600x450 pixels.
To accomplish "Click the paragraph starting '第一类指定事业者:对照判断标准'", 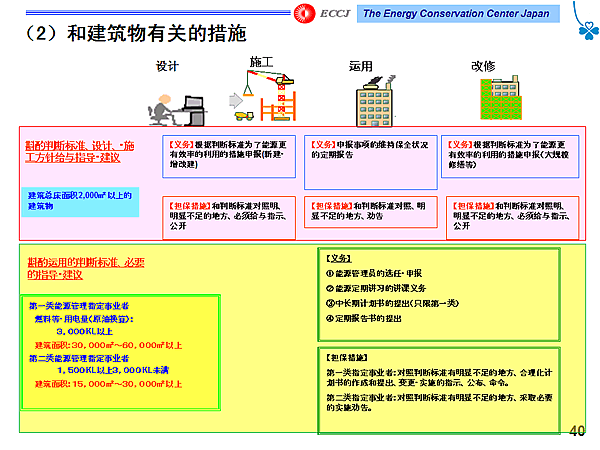I will coord(439,377).
